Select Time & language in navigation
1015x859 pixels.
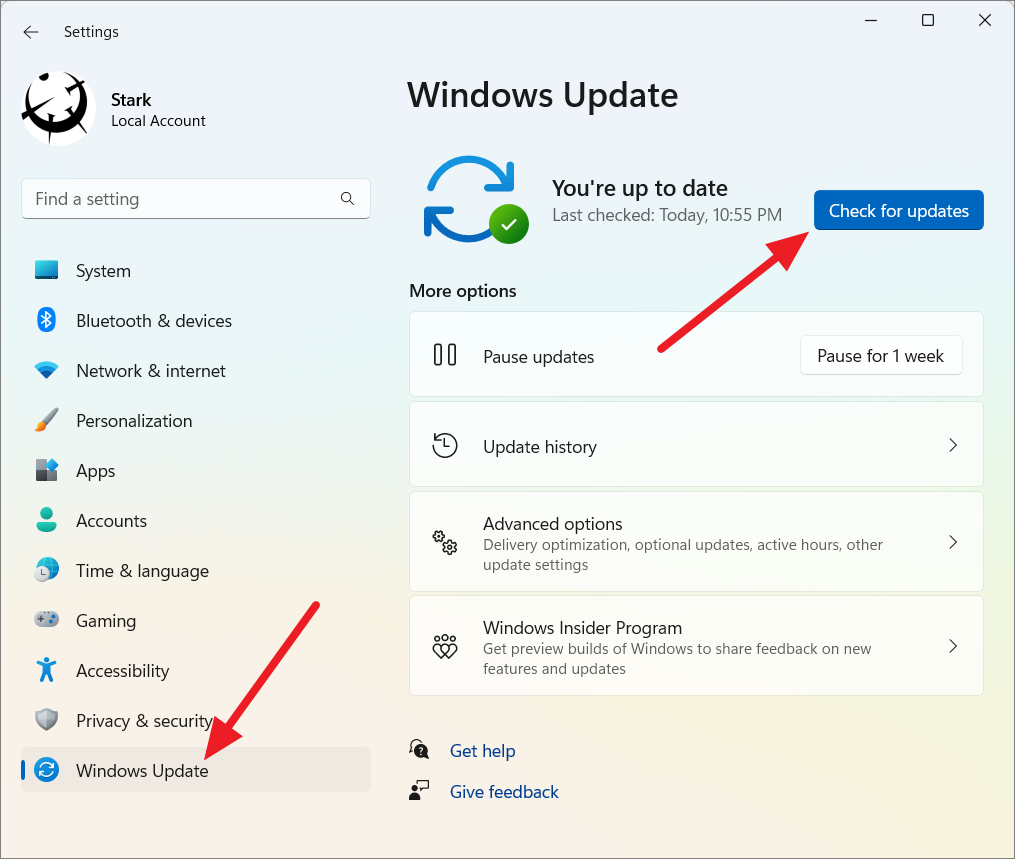pyautogui.click(x=46, y=570)
